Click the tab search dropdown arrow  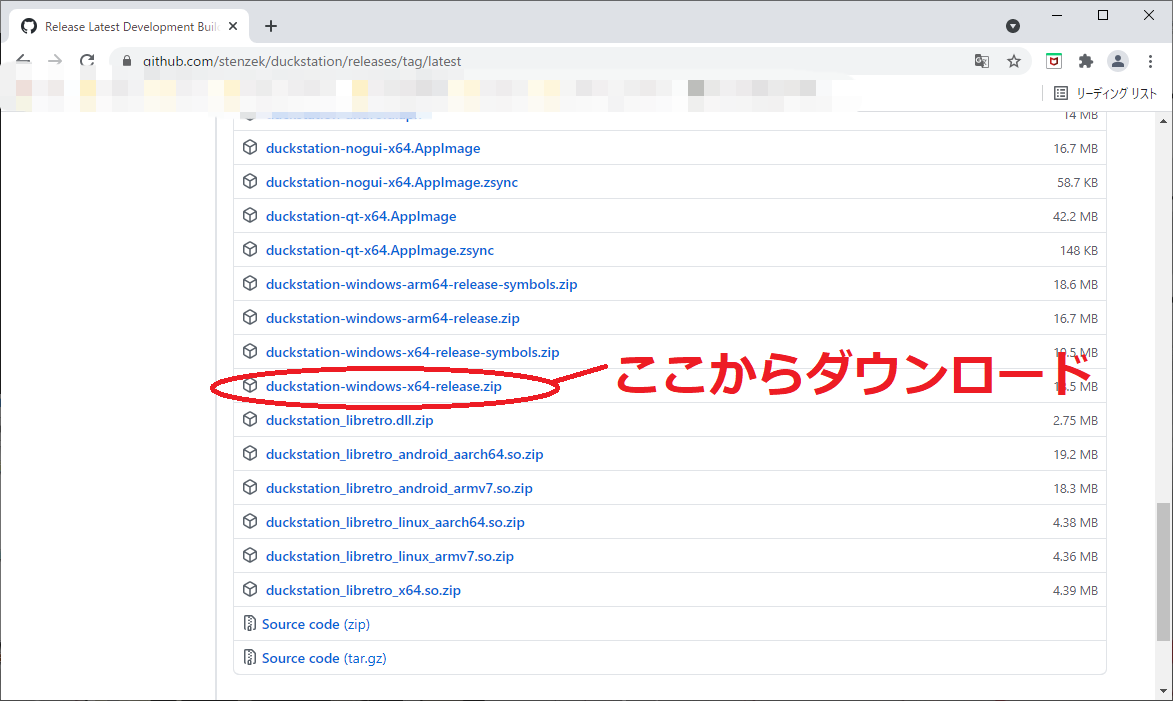pyautogui.click(x=1013, y=26)
